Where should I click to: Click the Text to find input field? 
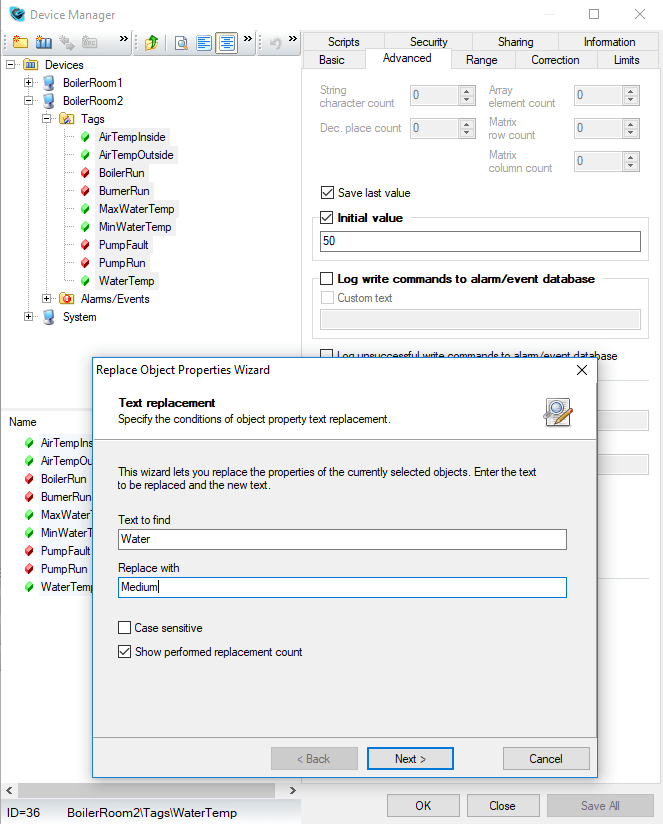pos(342,540)
